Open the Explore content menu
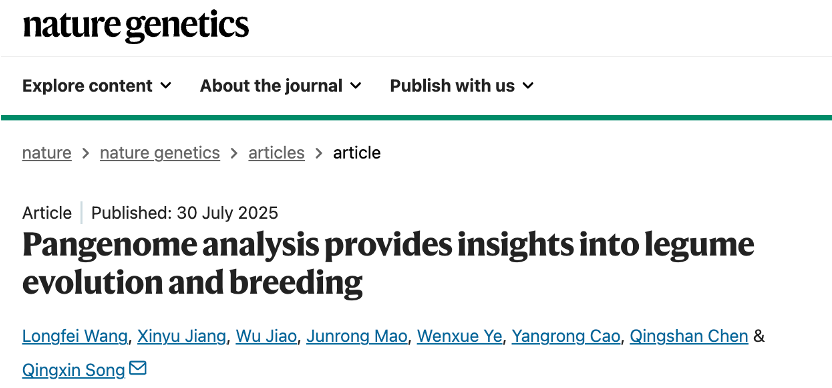 pos(97,85)
